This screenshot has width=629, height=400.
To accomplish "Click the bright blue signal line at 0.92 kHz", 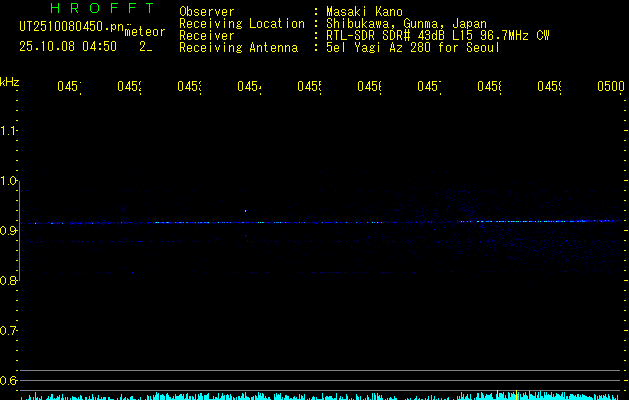I will (300, 222).
